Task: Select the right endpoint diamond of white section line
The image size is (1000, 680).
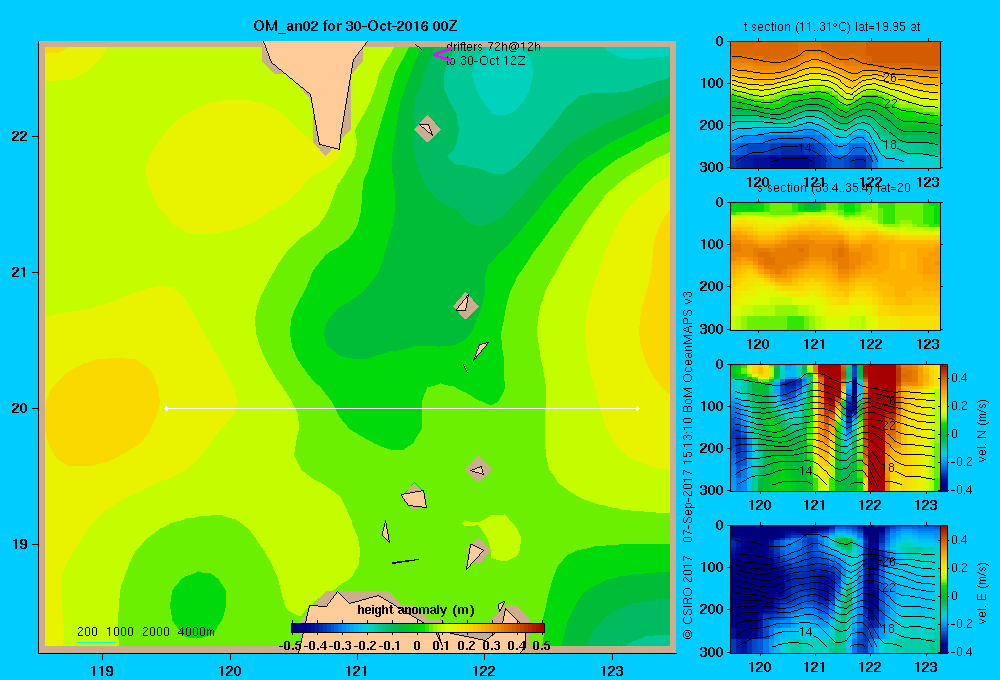Action: click(638, 408)
